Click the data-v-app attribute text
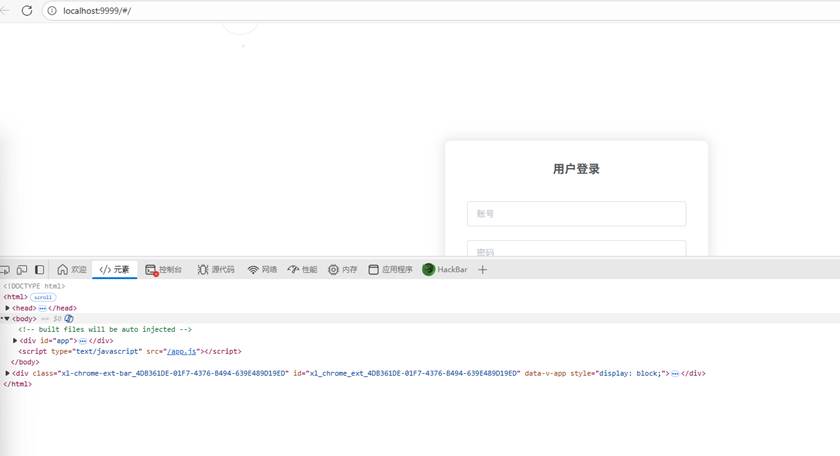Viewport: 840px width, 456px height. point(545,373)
